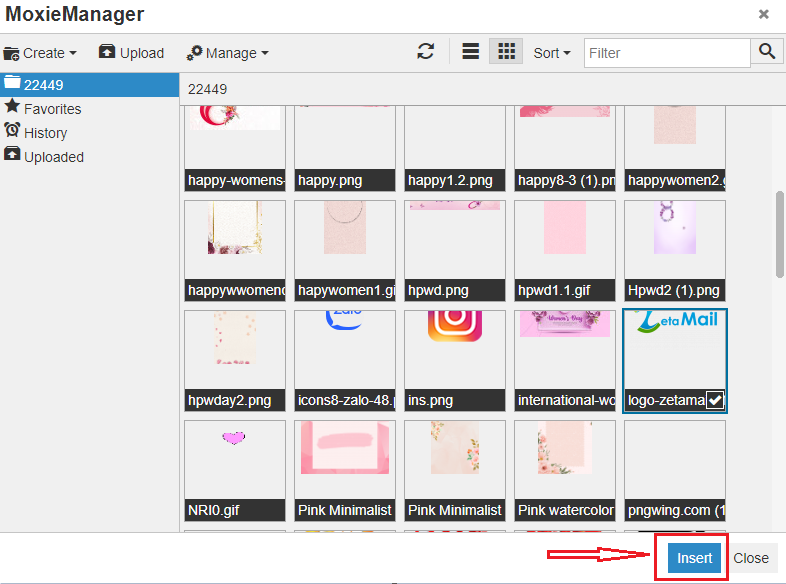Screen dimensions: 786x584
Task: Select the Pink watercolor thumbnail
Action: [565, 471]
